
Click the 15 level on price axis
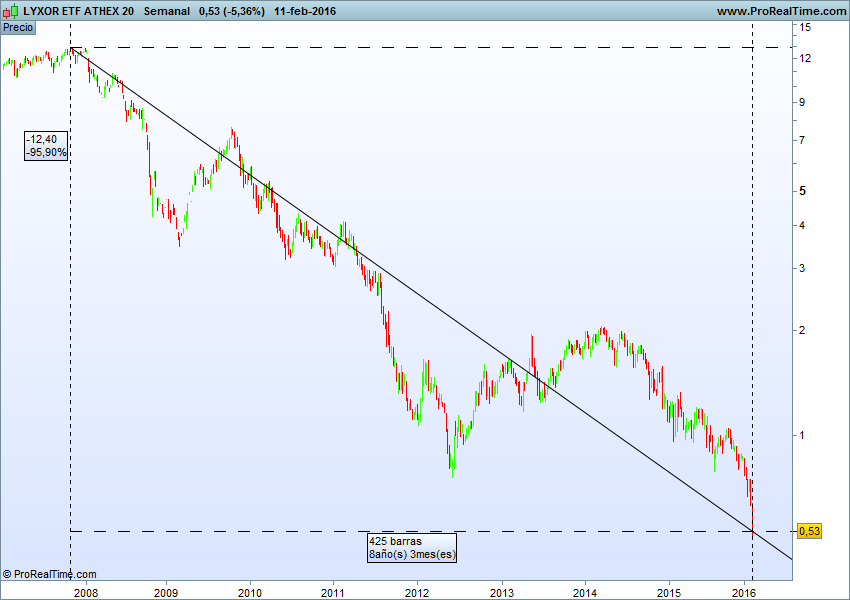tap(805, 27)
